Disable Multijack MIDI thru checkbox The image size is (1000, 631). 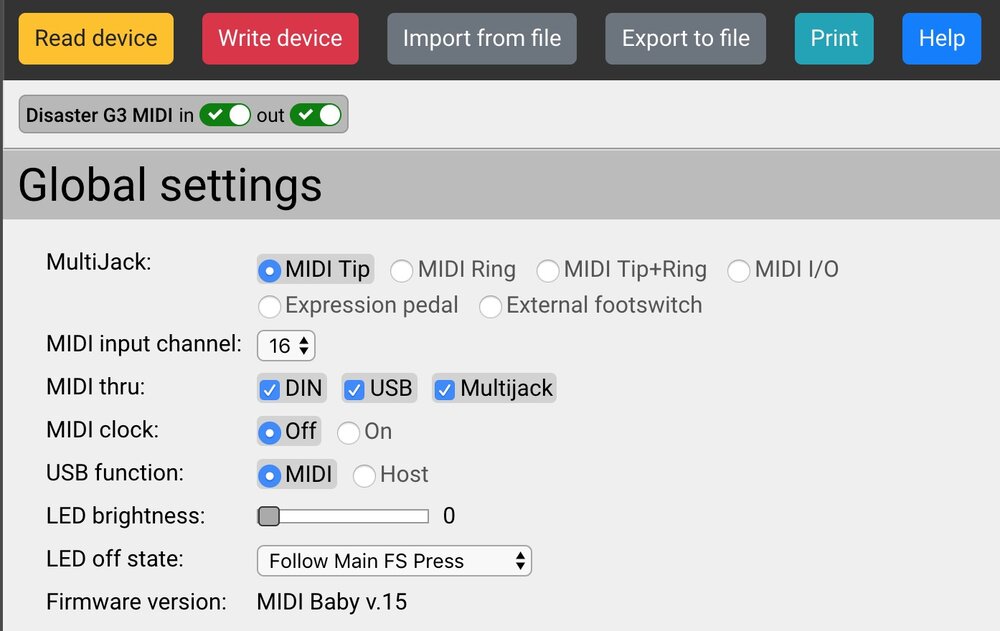tap(445, 389)
